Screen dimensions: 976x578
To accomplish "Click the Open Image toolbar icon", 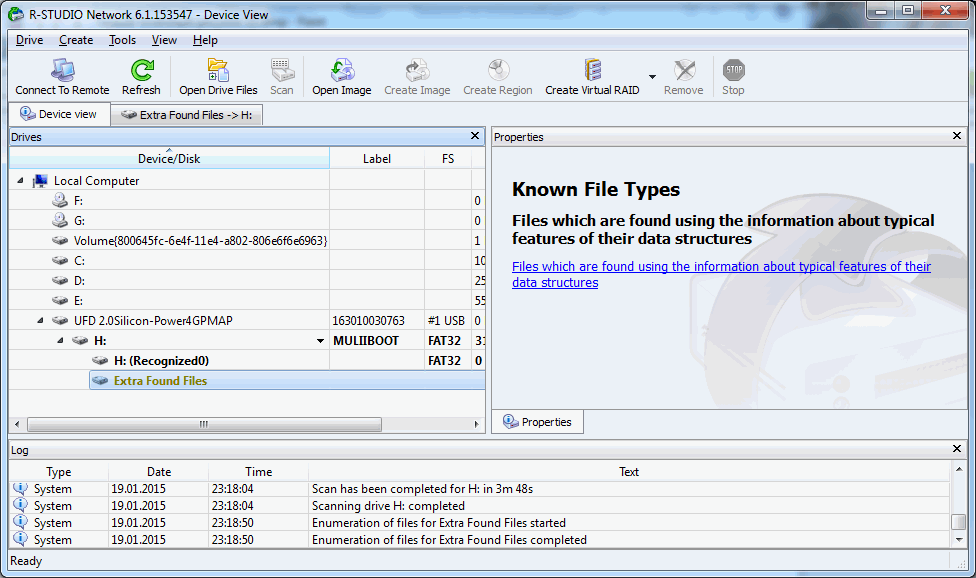I will click(341, 72).
